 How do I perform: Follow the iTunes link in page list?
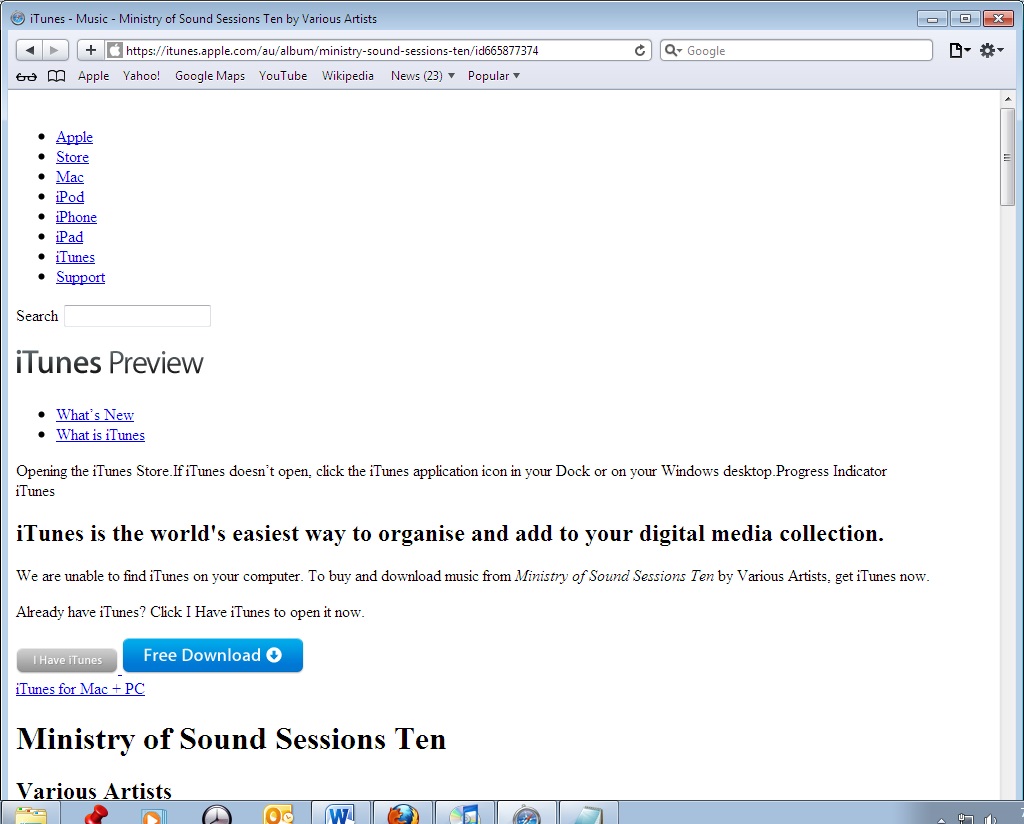coord(75,257)
